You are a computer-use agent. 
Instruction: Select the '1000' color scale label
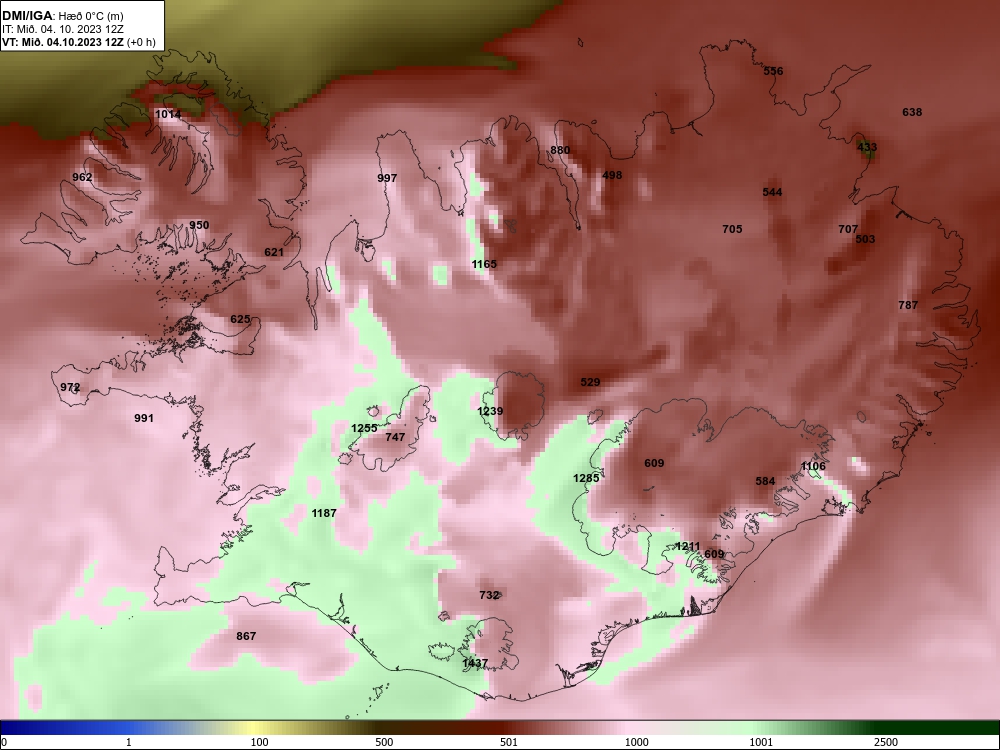(x=636, y=742)
